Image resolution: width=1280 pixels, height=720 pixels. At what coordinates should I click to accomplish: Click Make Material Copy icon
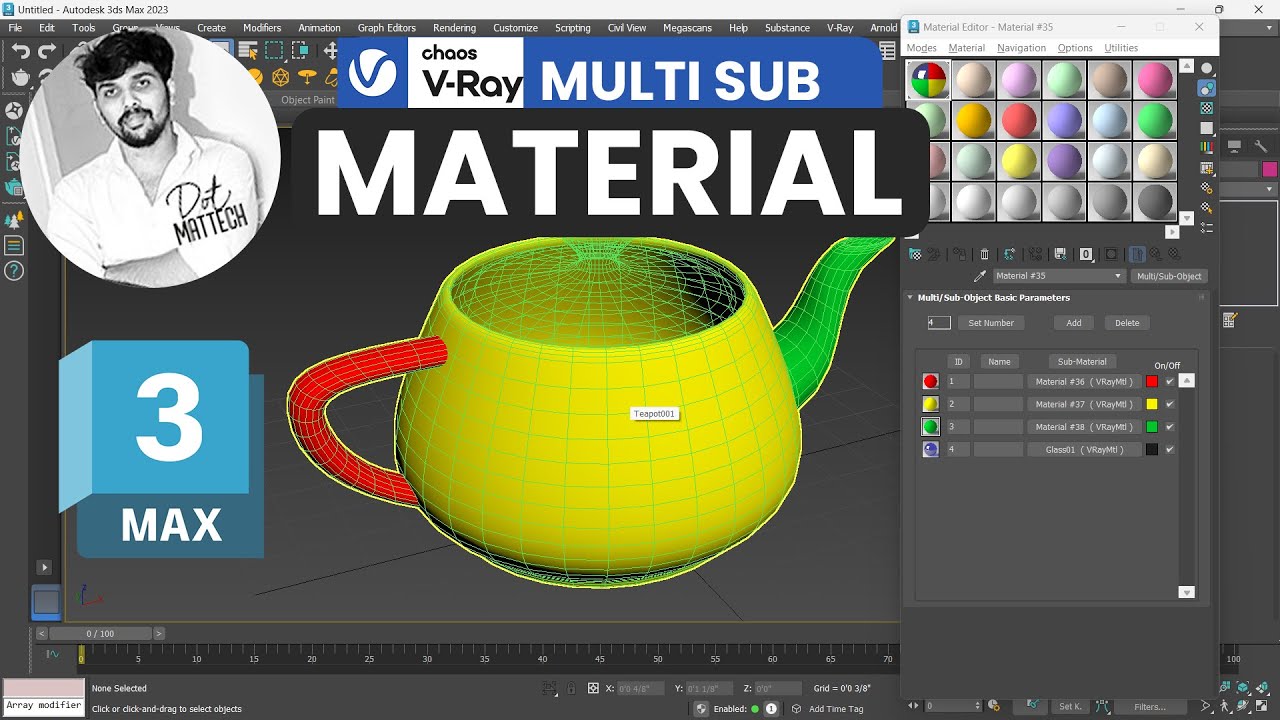click(1009, 254)
